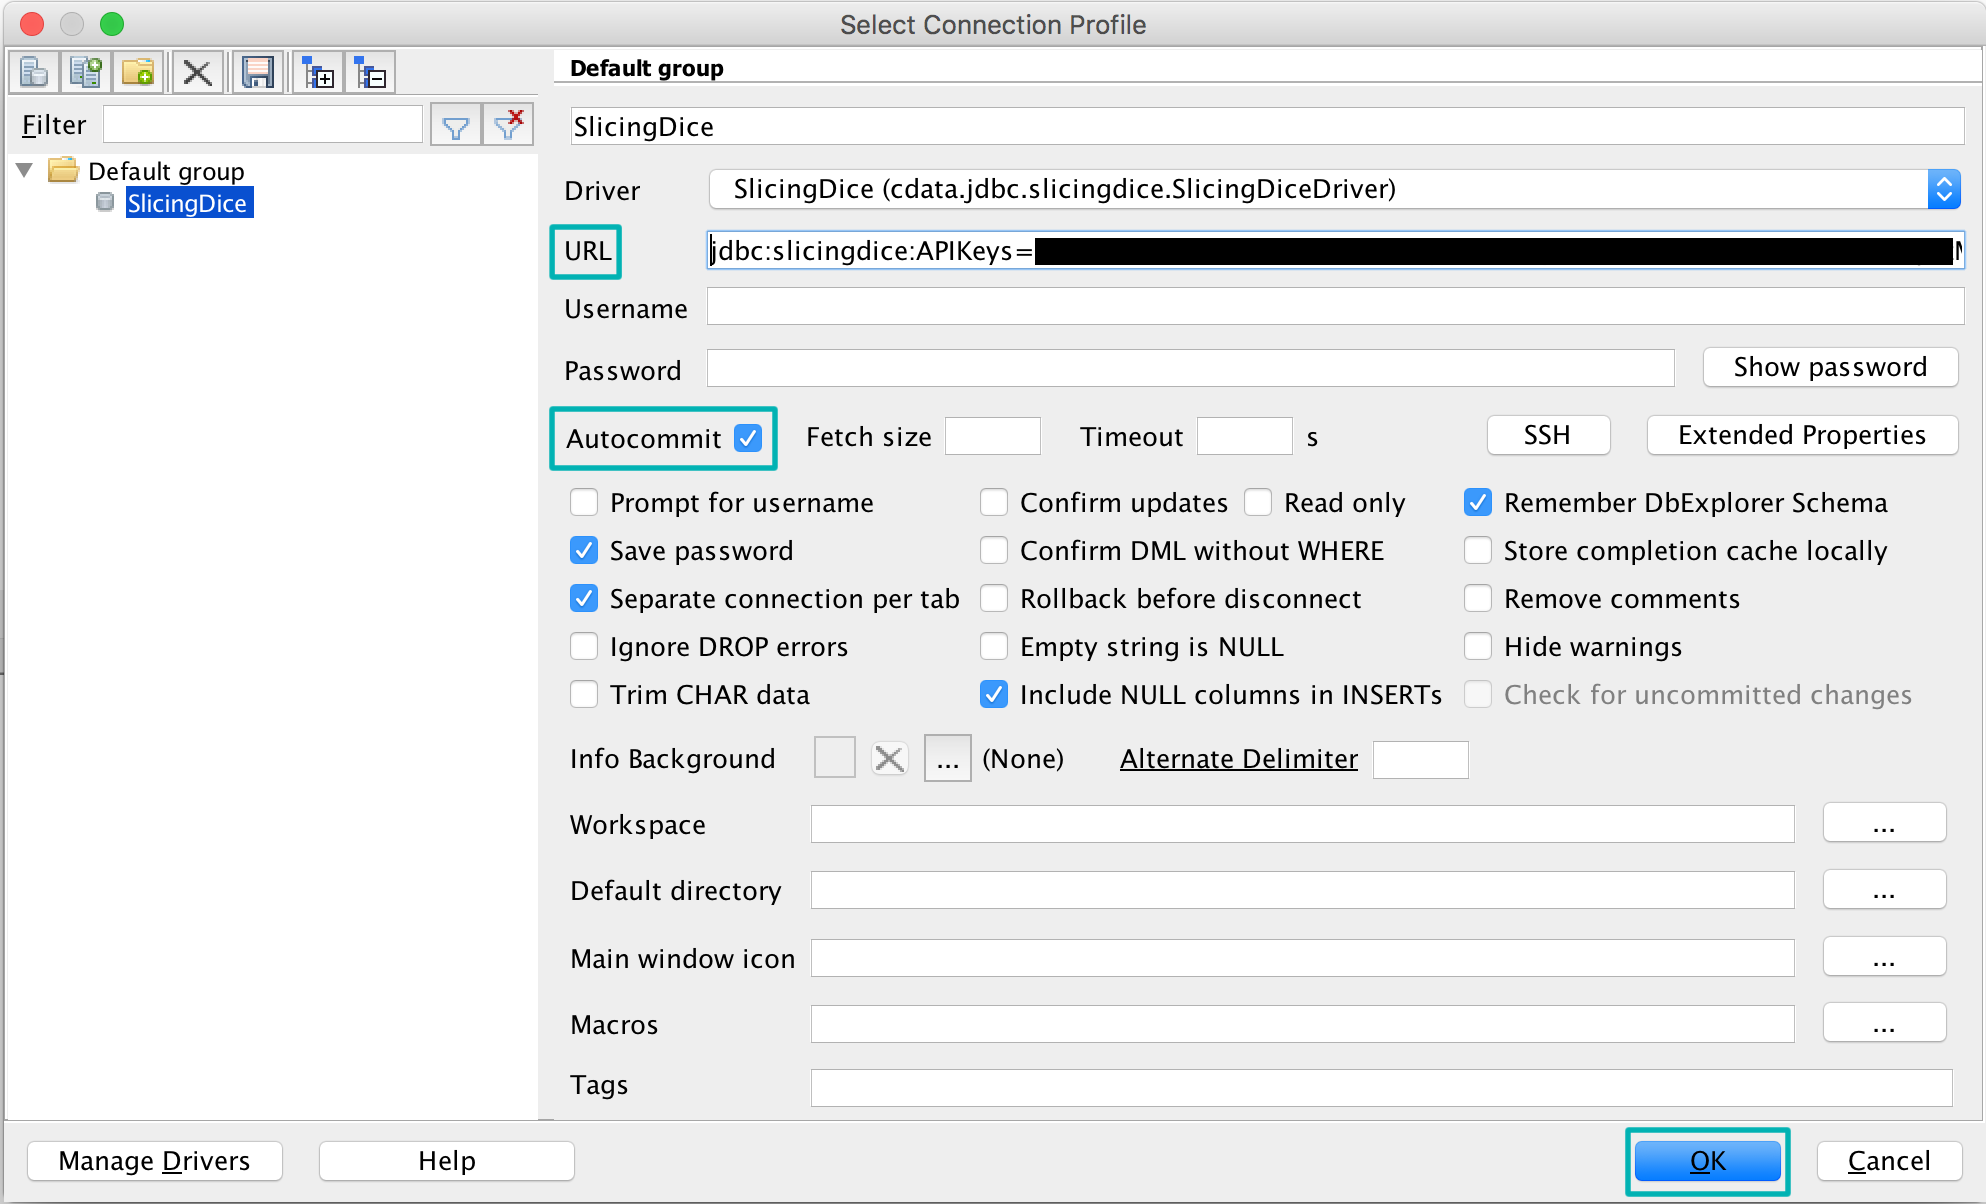Uncheck the Autocommit checkbox
1986x1204 pixels.
point(748,438)
